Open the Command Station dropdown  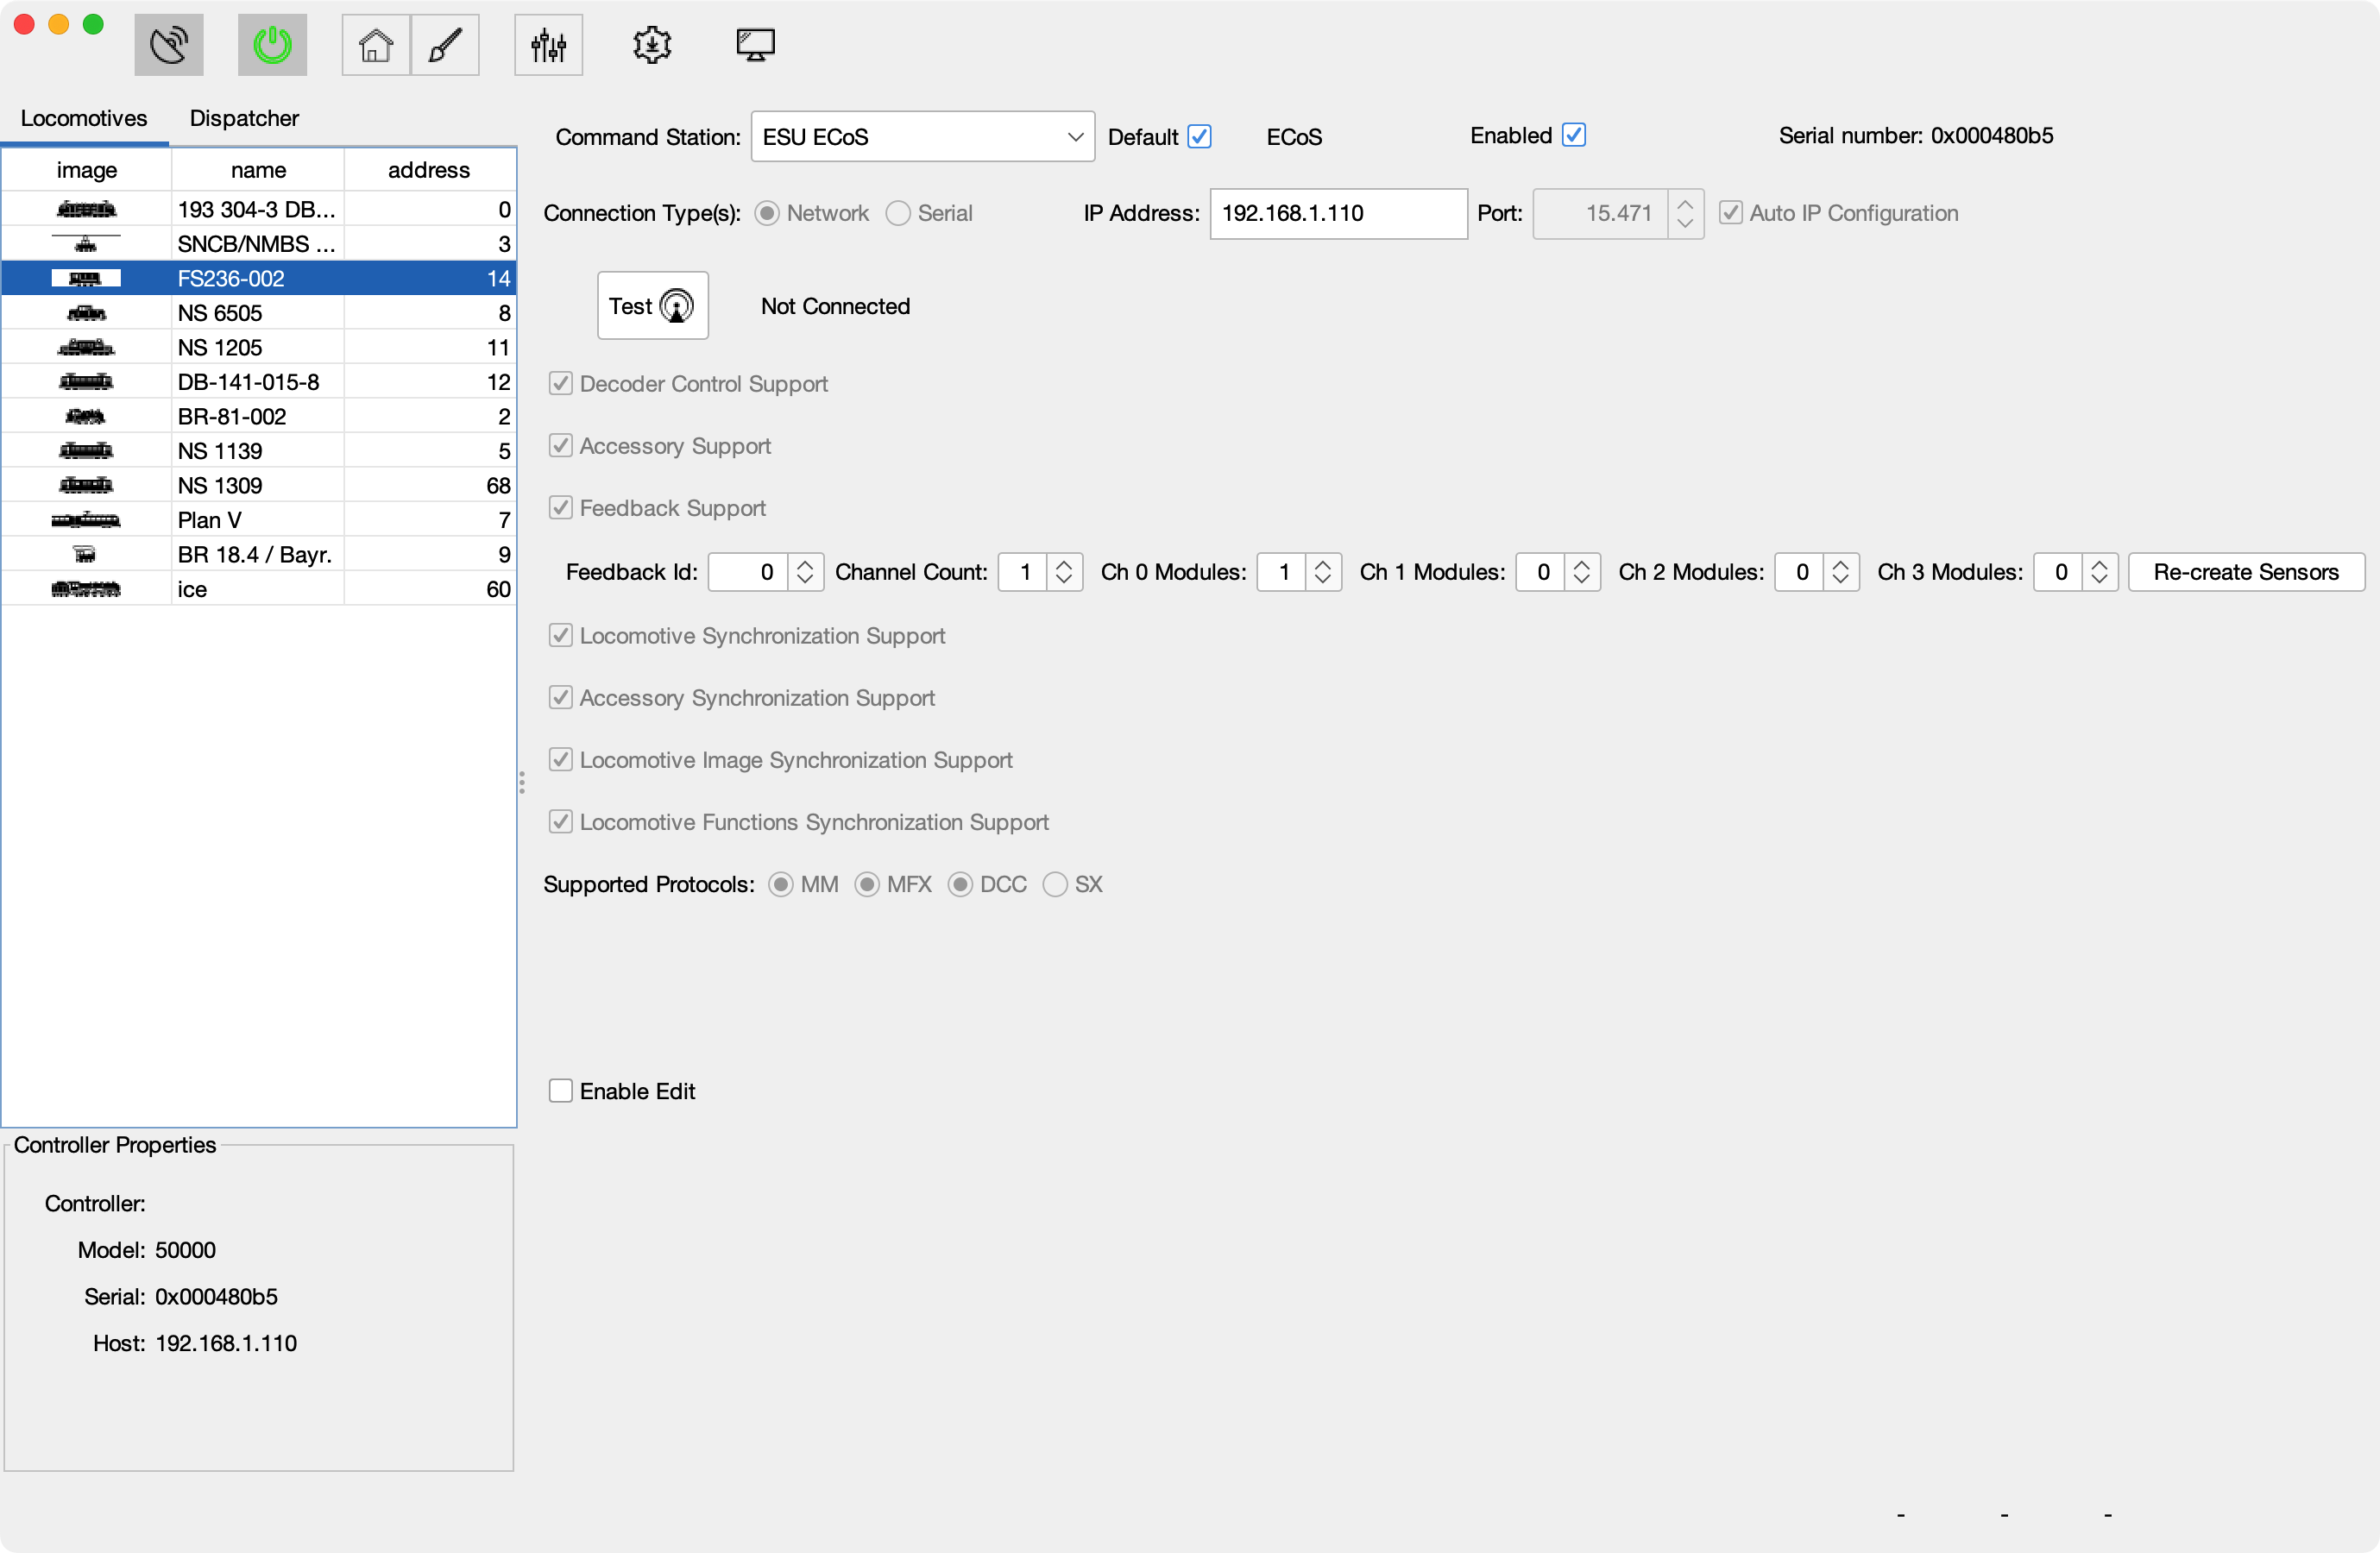[x=922, y=137]
